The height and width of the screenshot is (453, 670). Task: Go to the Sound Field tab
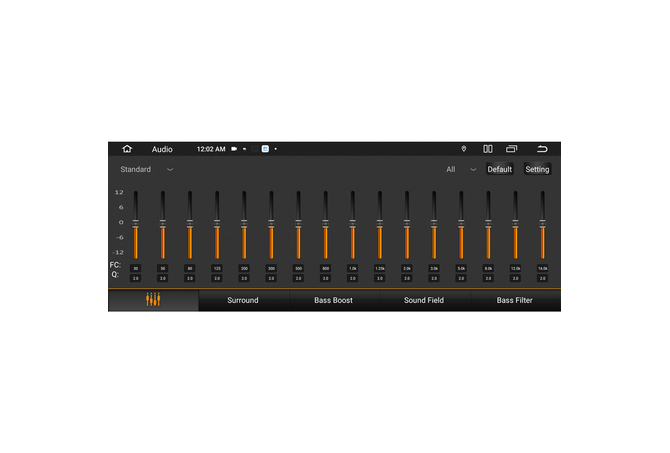tap(423, 300)
